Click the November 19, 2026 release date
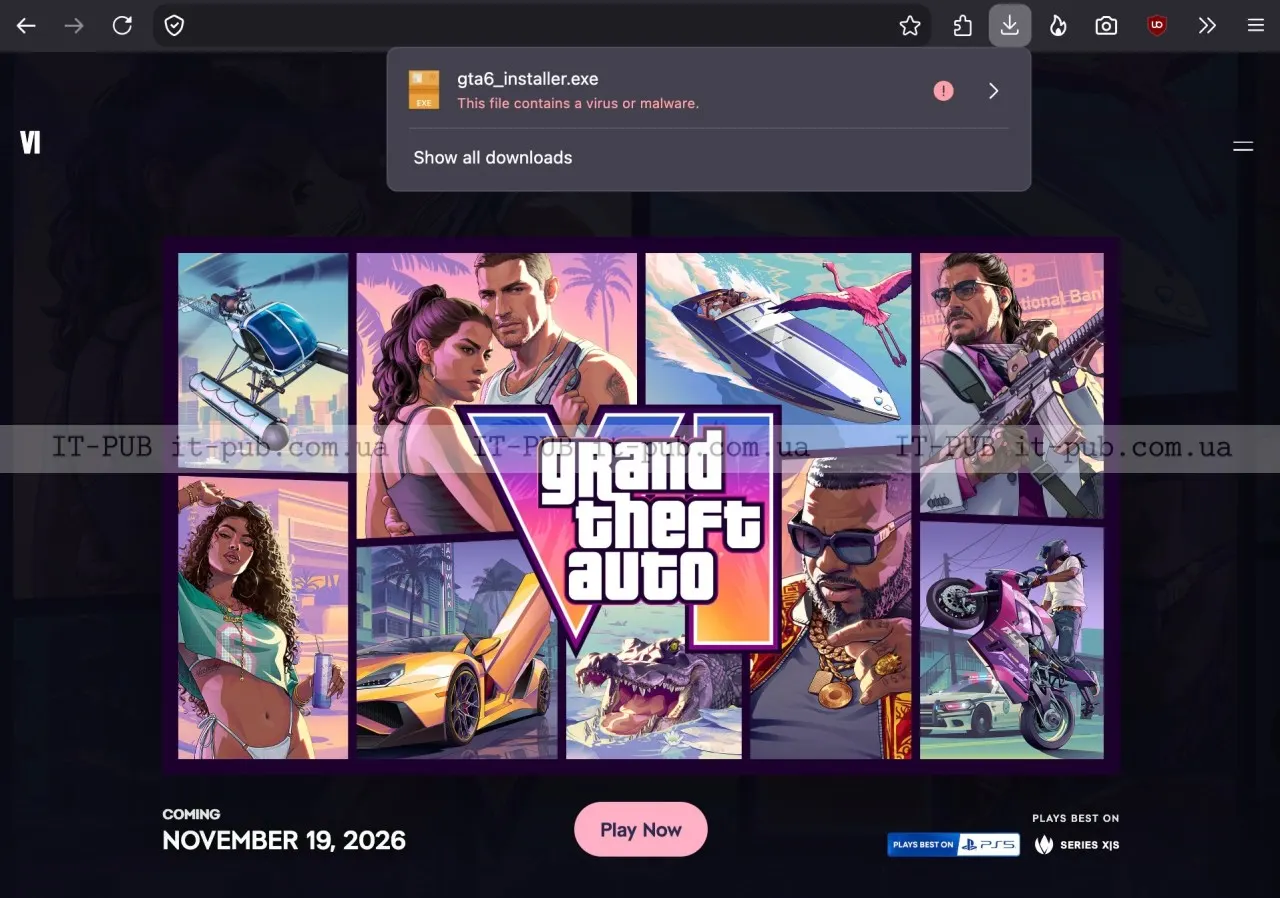This screenshot has width=1280, height=898. click(284, 840)
